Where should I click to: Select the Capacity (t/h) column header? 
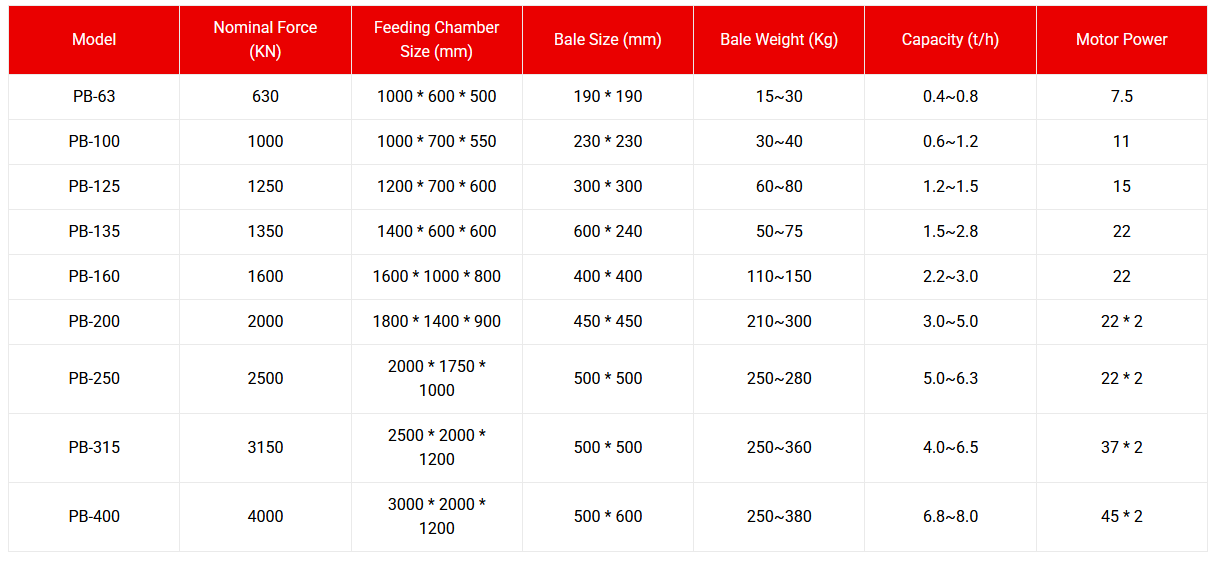(950, 40)
